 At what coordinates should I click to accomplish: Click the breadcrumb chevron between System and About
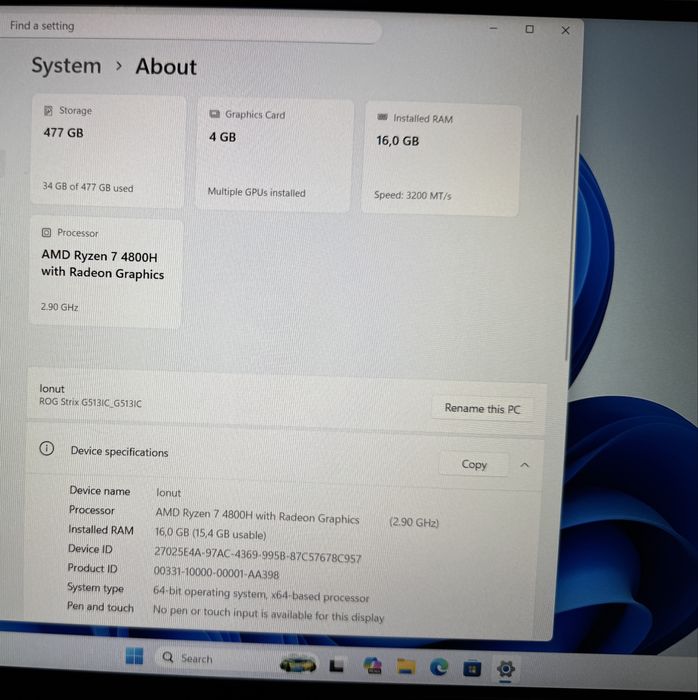[119, 66]
